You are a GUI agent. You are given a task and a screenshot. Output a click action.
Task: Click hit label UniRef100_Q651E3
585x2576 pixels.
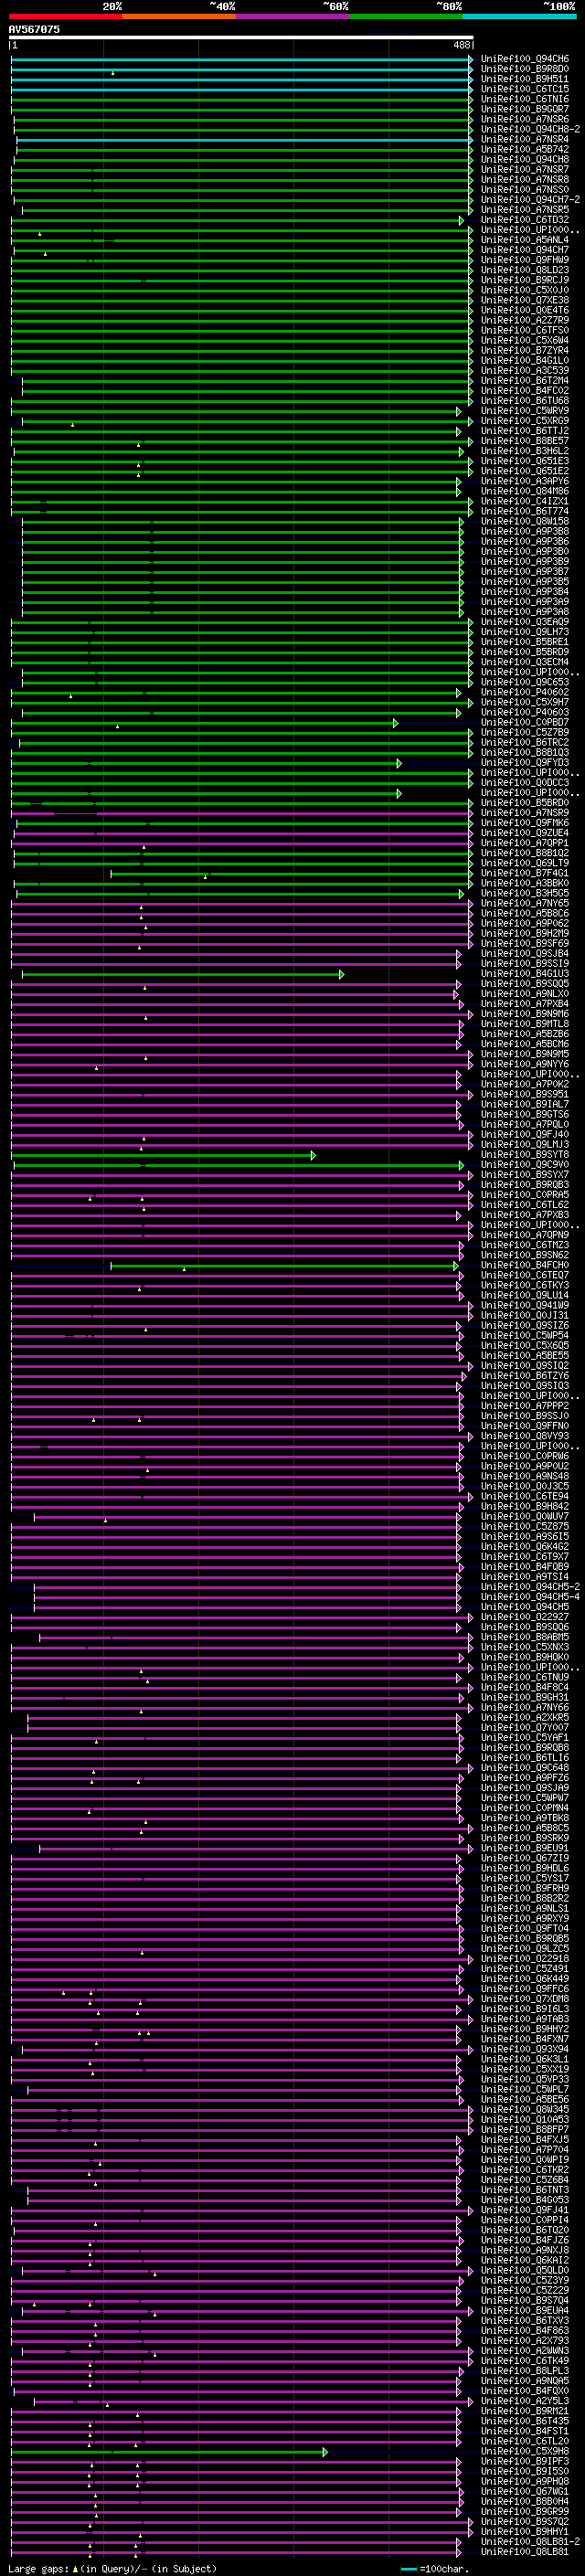coord(525,461)
